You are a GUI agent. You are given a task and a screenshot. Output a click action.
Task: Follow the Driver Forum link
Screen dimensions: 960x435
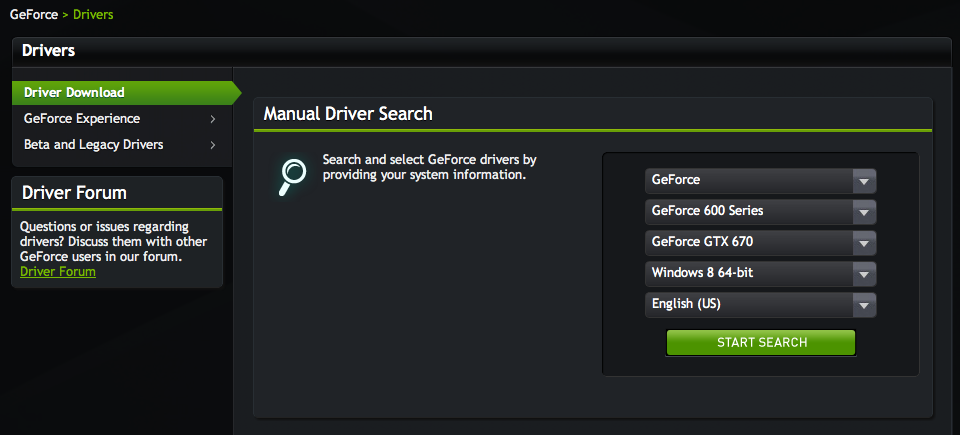pyautogui.click(x=58, y=271)
